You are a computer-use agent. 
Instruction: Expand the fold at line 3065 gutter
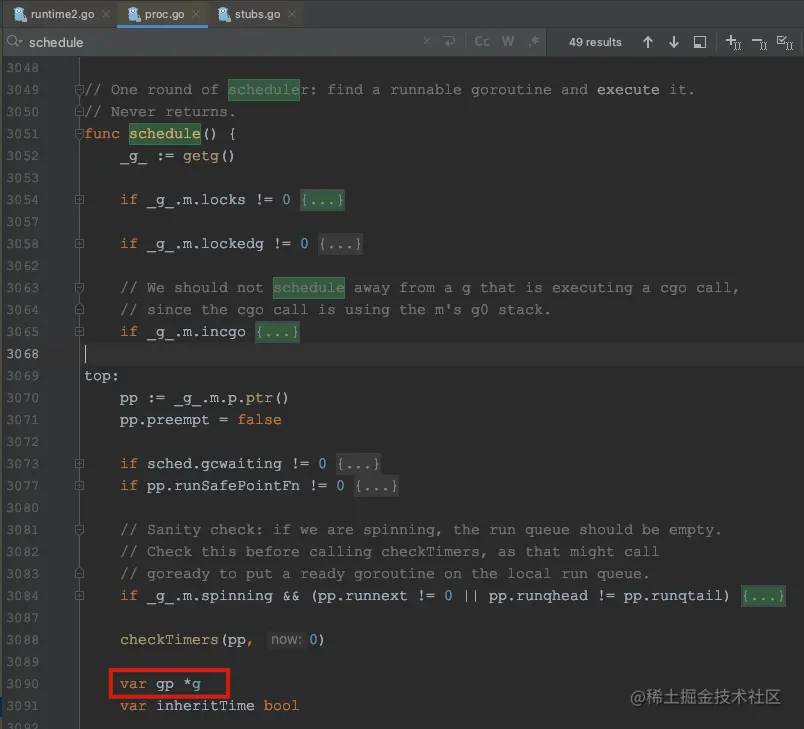[x=79, y=332]
